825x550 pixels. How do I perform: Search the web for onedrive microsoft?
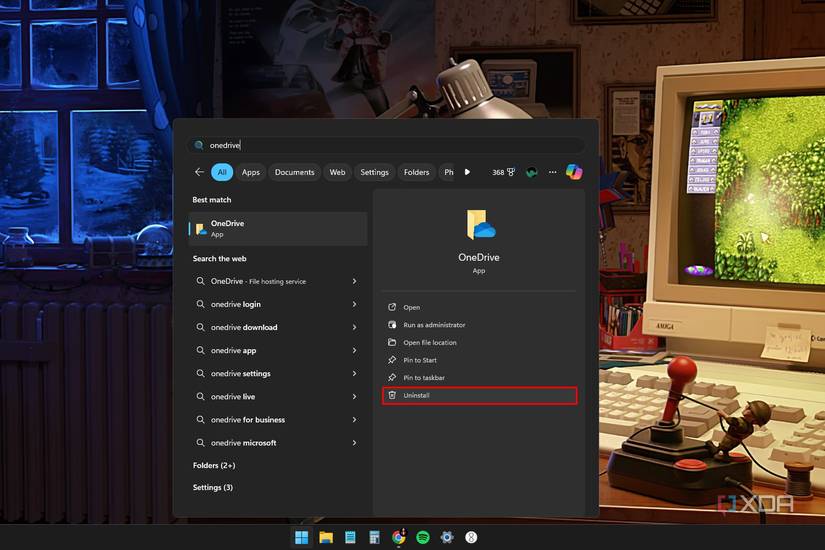click(x=244, y=443)
